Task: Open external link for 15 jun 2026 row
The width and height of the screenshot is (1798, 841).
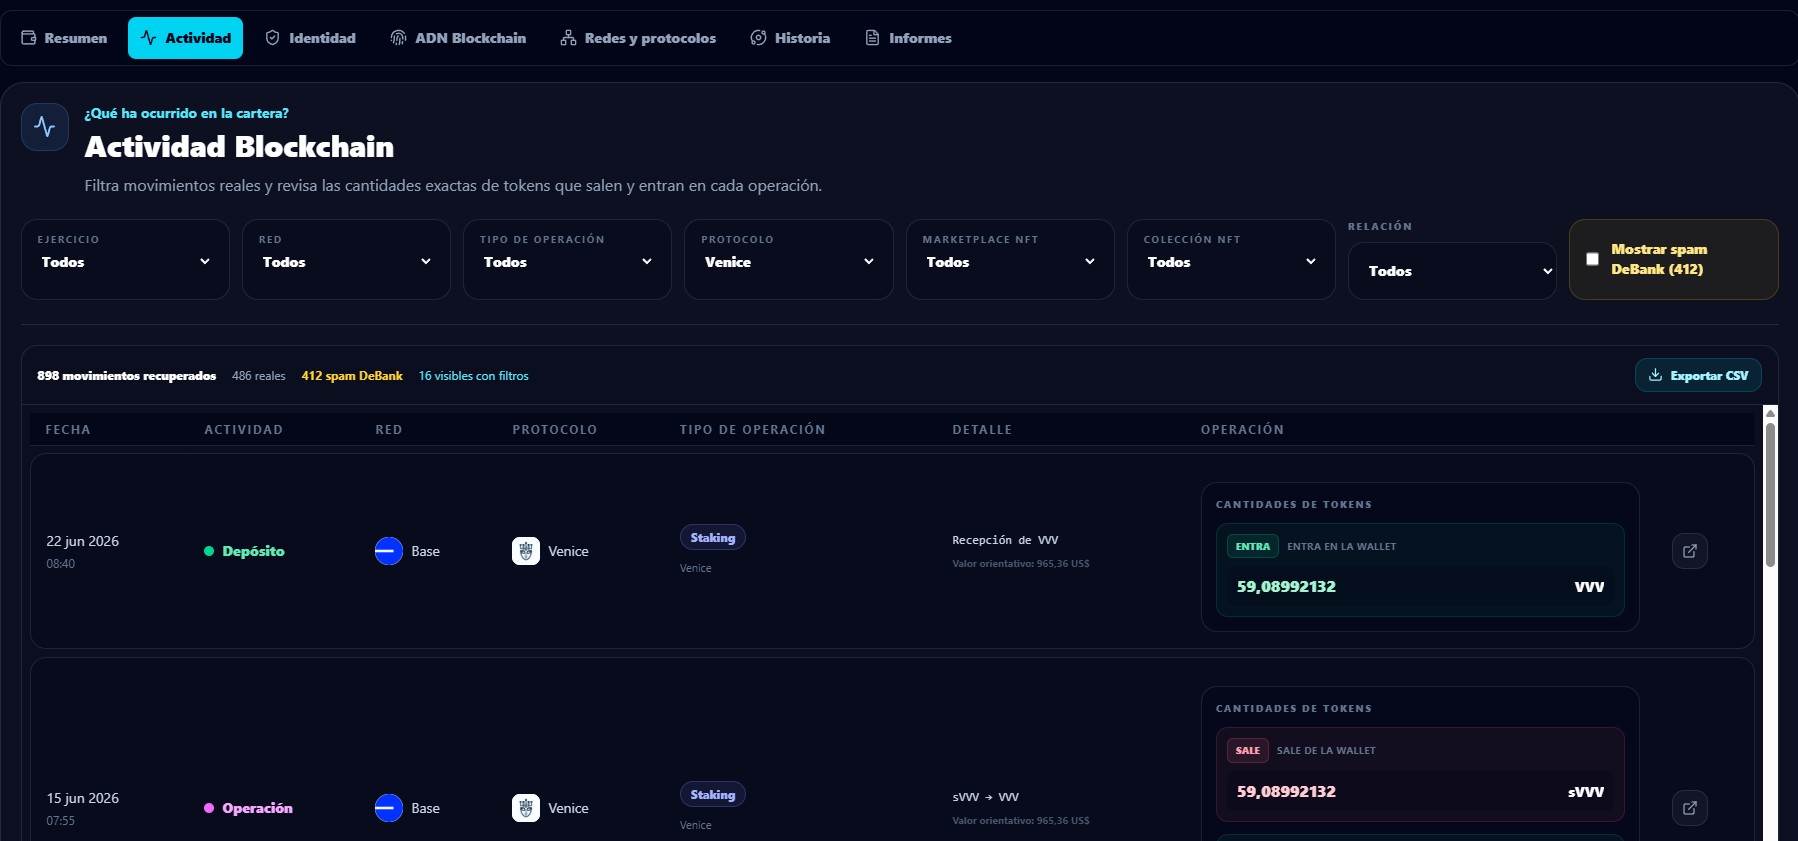Action: [1690, 808]
